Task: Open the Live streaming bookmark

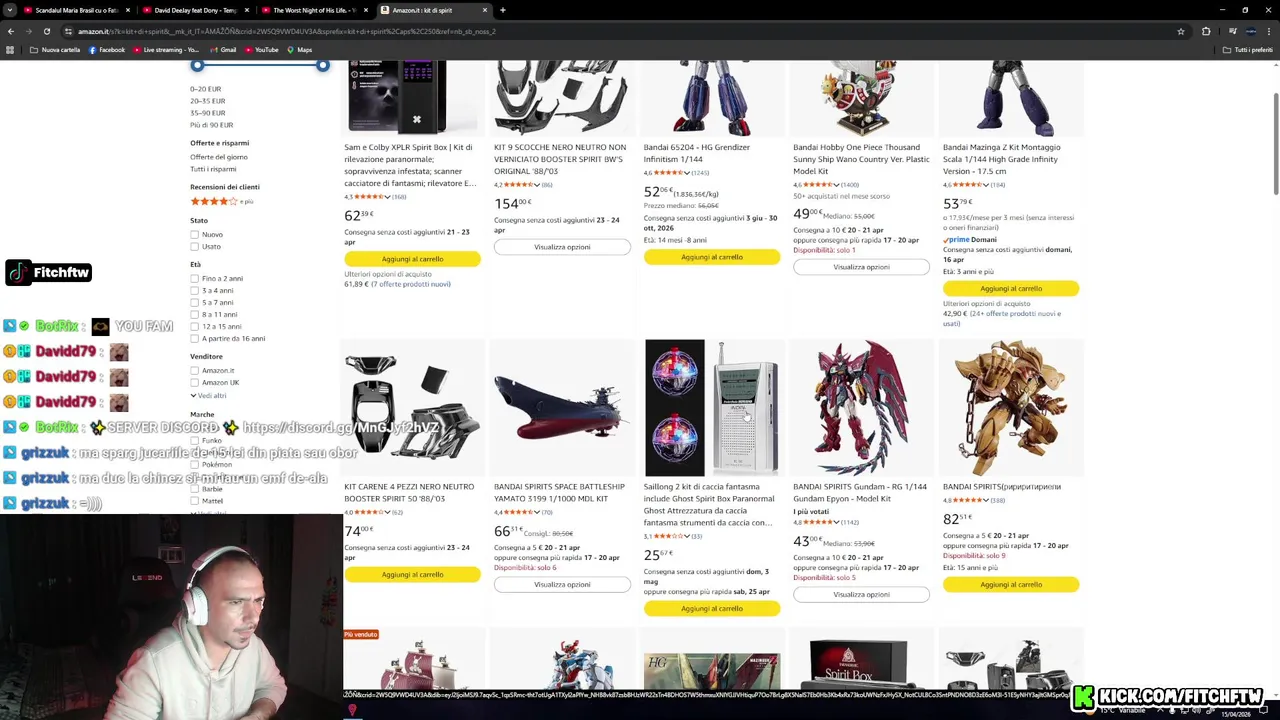Action: [166, 50]
